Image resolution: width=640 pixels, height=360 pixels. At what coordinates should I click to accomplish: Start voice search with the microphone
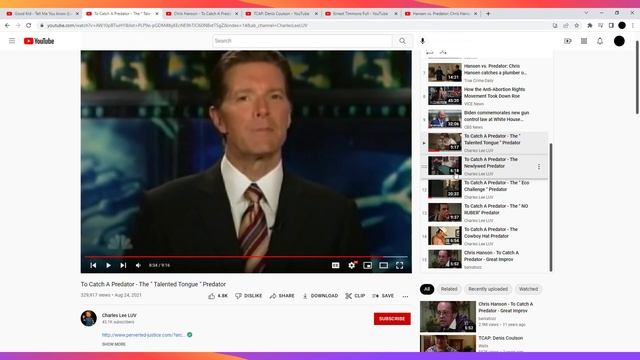[x=422, y=41]
